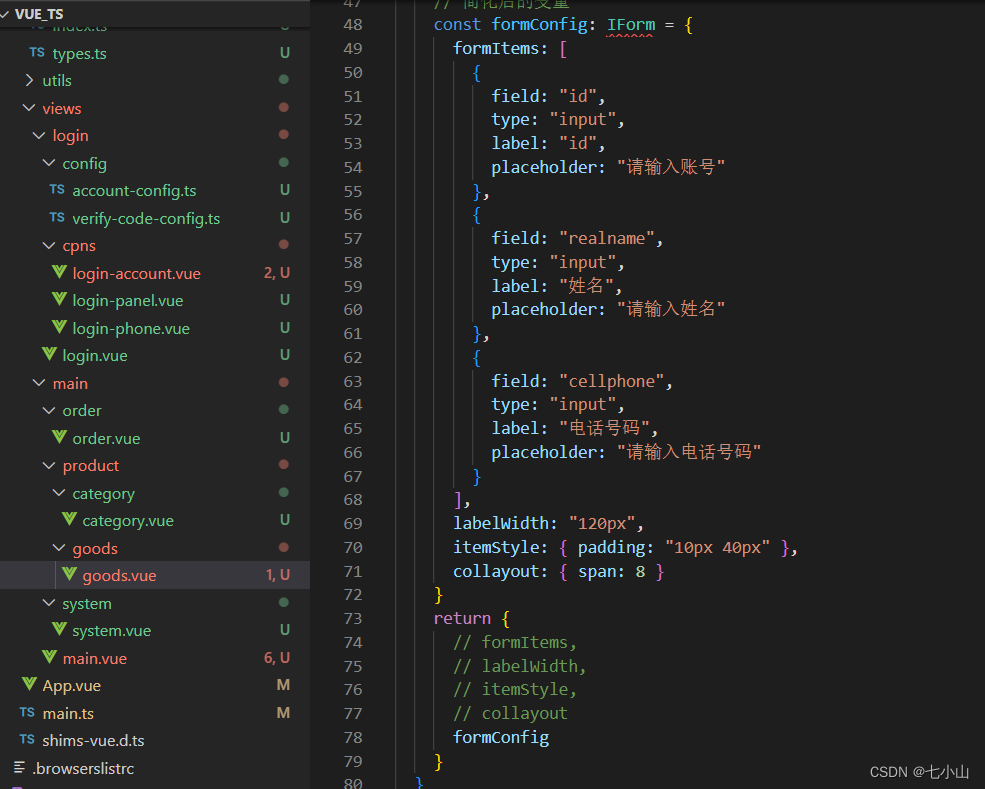Click the IForm type with error underline
The width and height of the screenshot is (985, 789).
tap(630, 25)
